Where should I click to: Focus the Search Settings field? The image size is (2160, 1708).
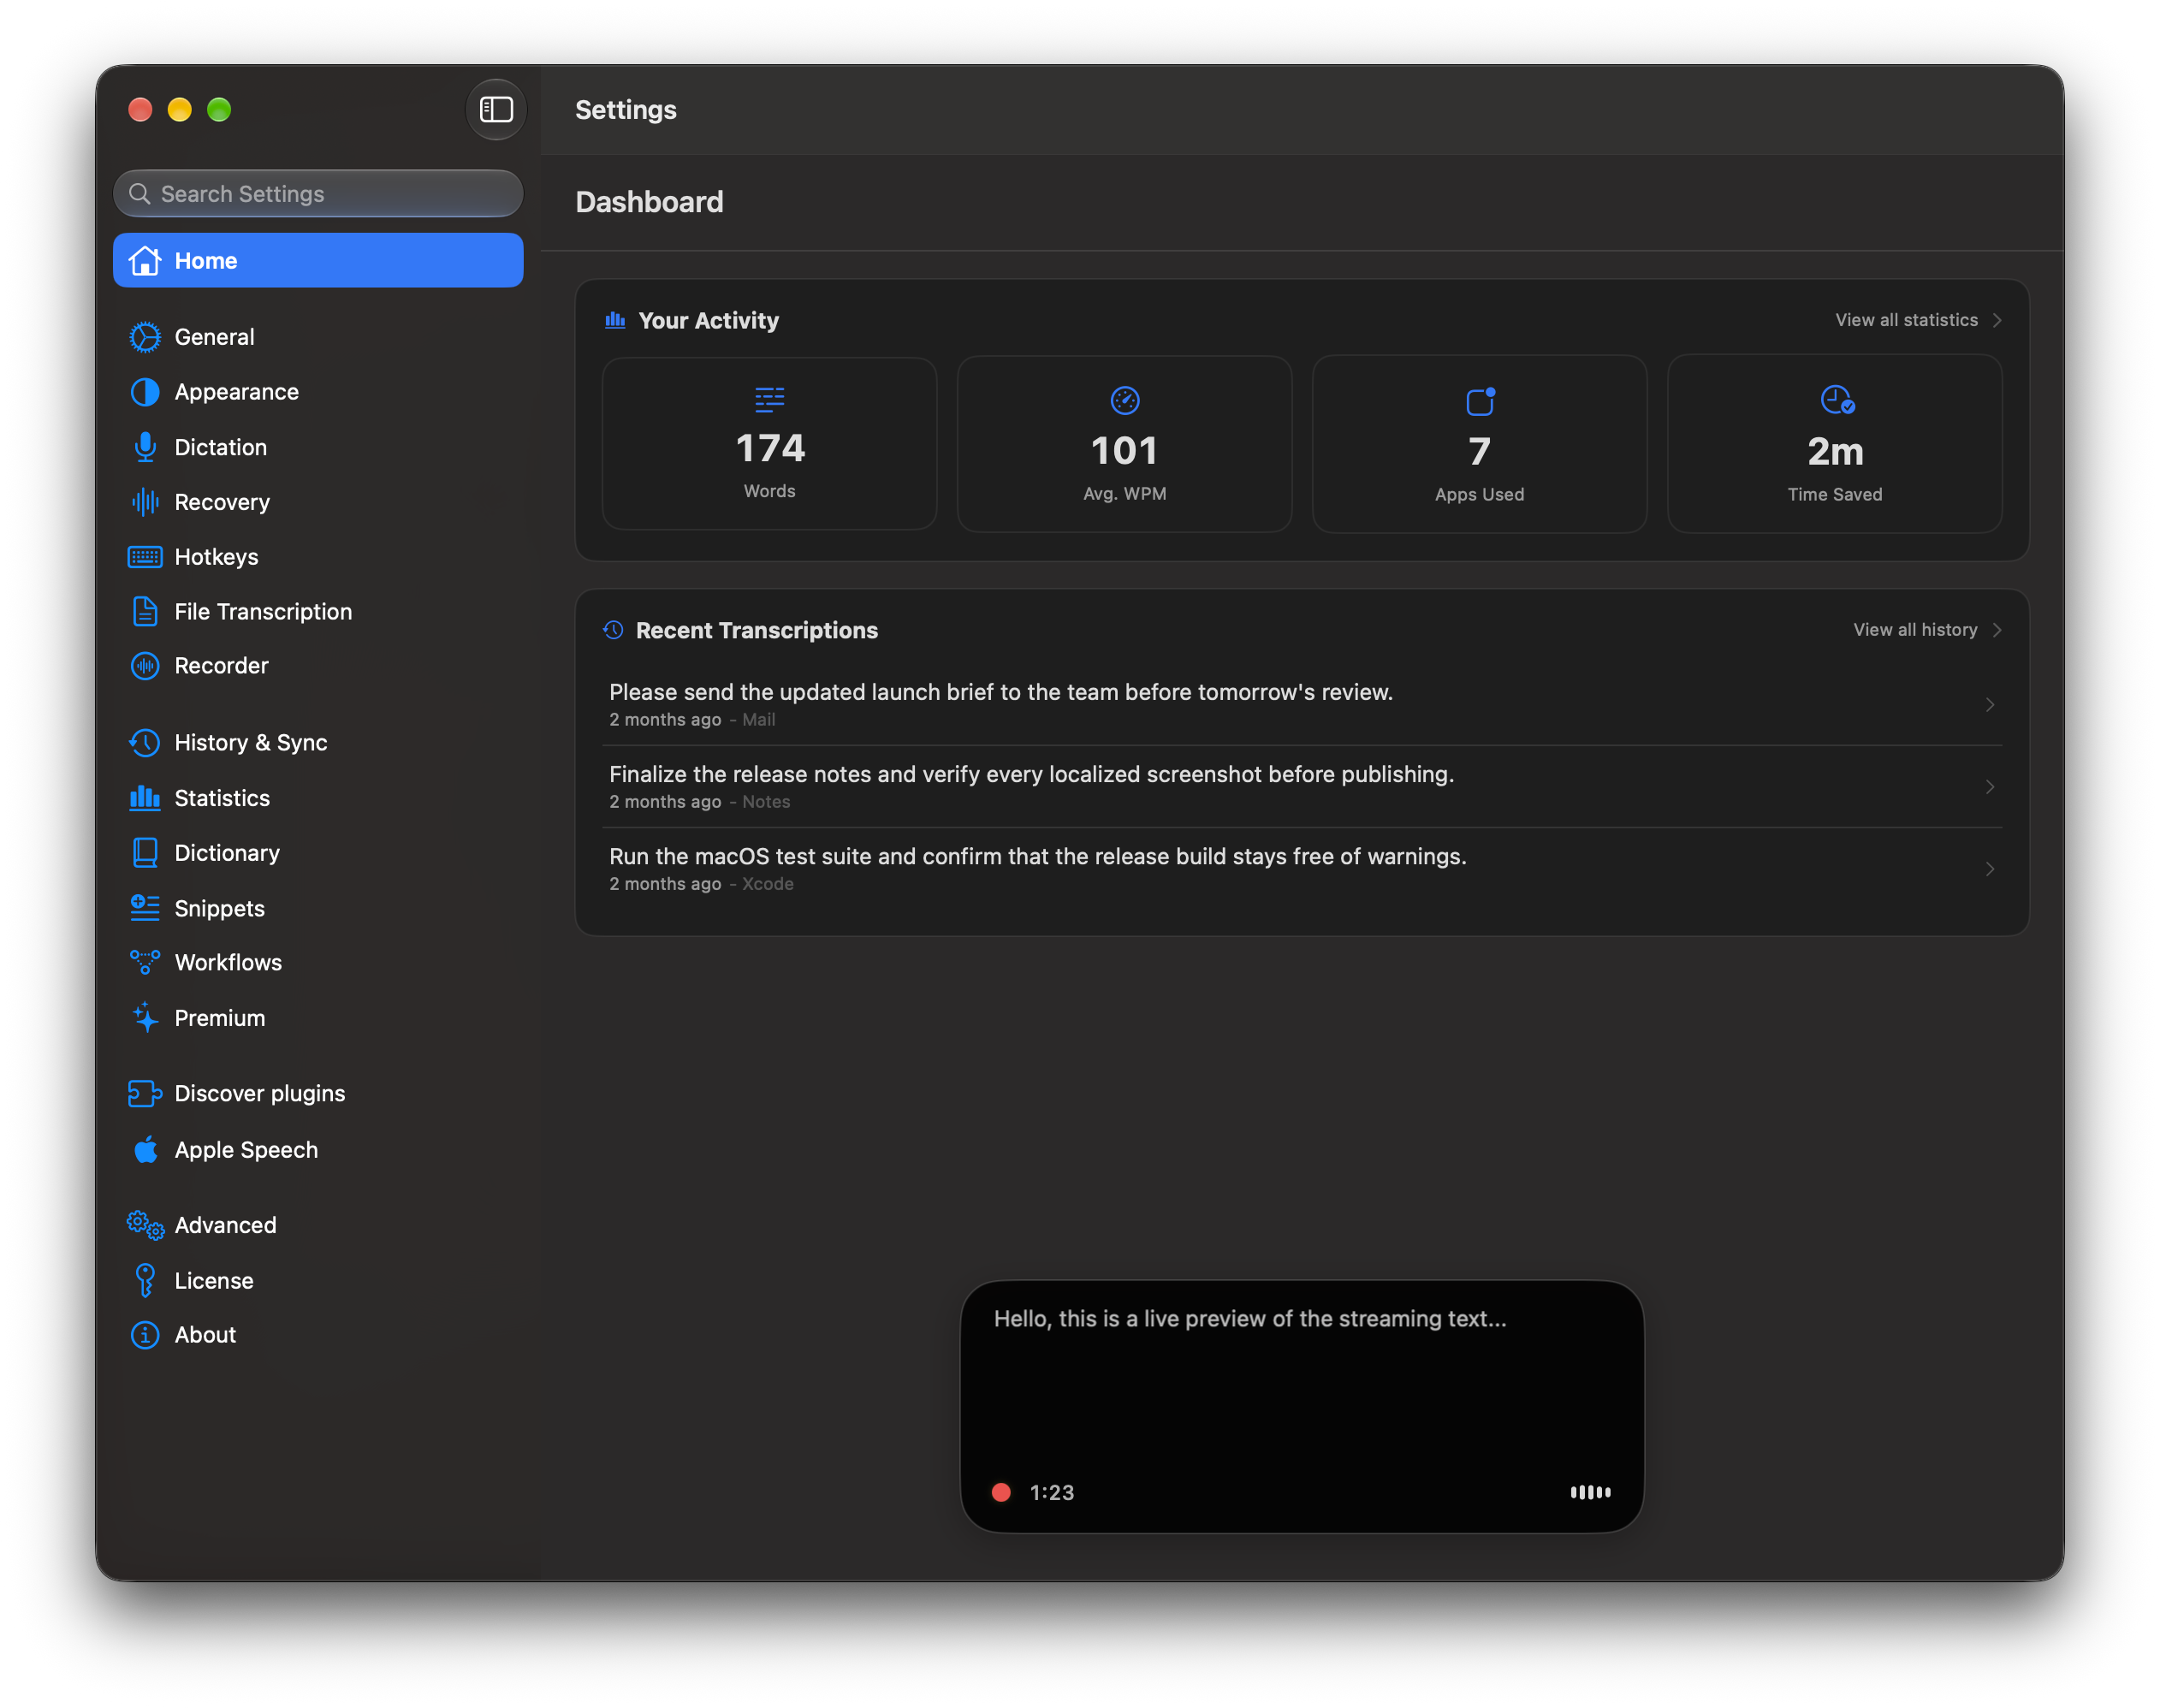[318, 193]
